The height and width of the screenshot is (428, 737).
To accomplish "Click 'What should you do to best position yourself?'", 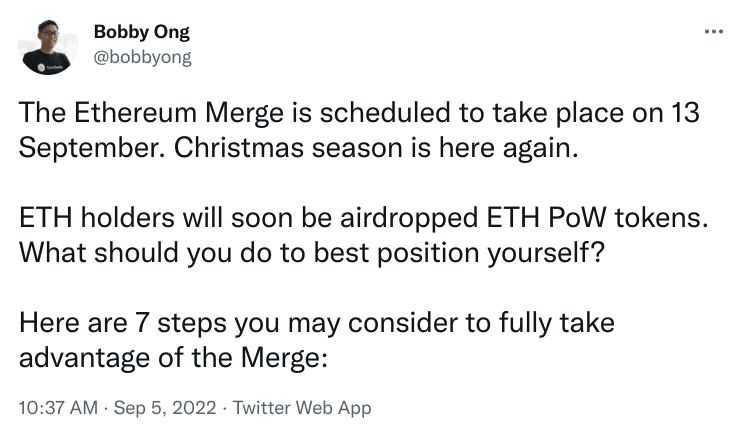I will (x=311, y=253).
